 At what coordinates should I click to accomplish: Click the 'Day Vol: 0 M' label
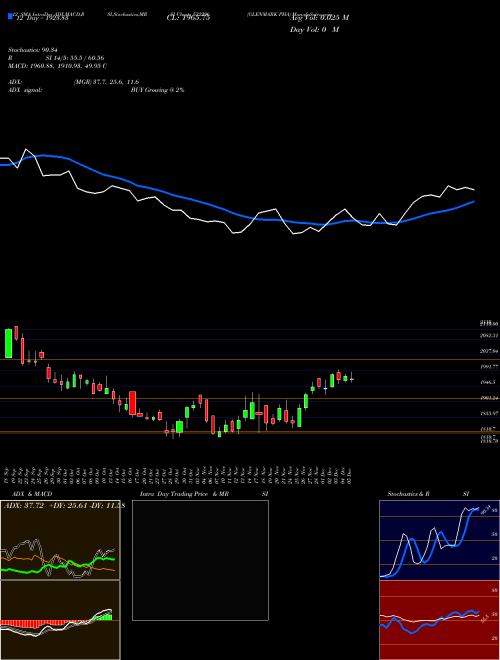tap(314, 29)
